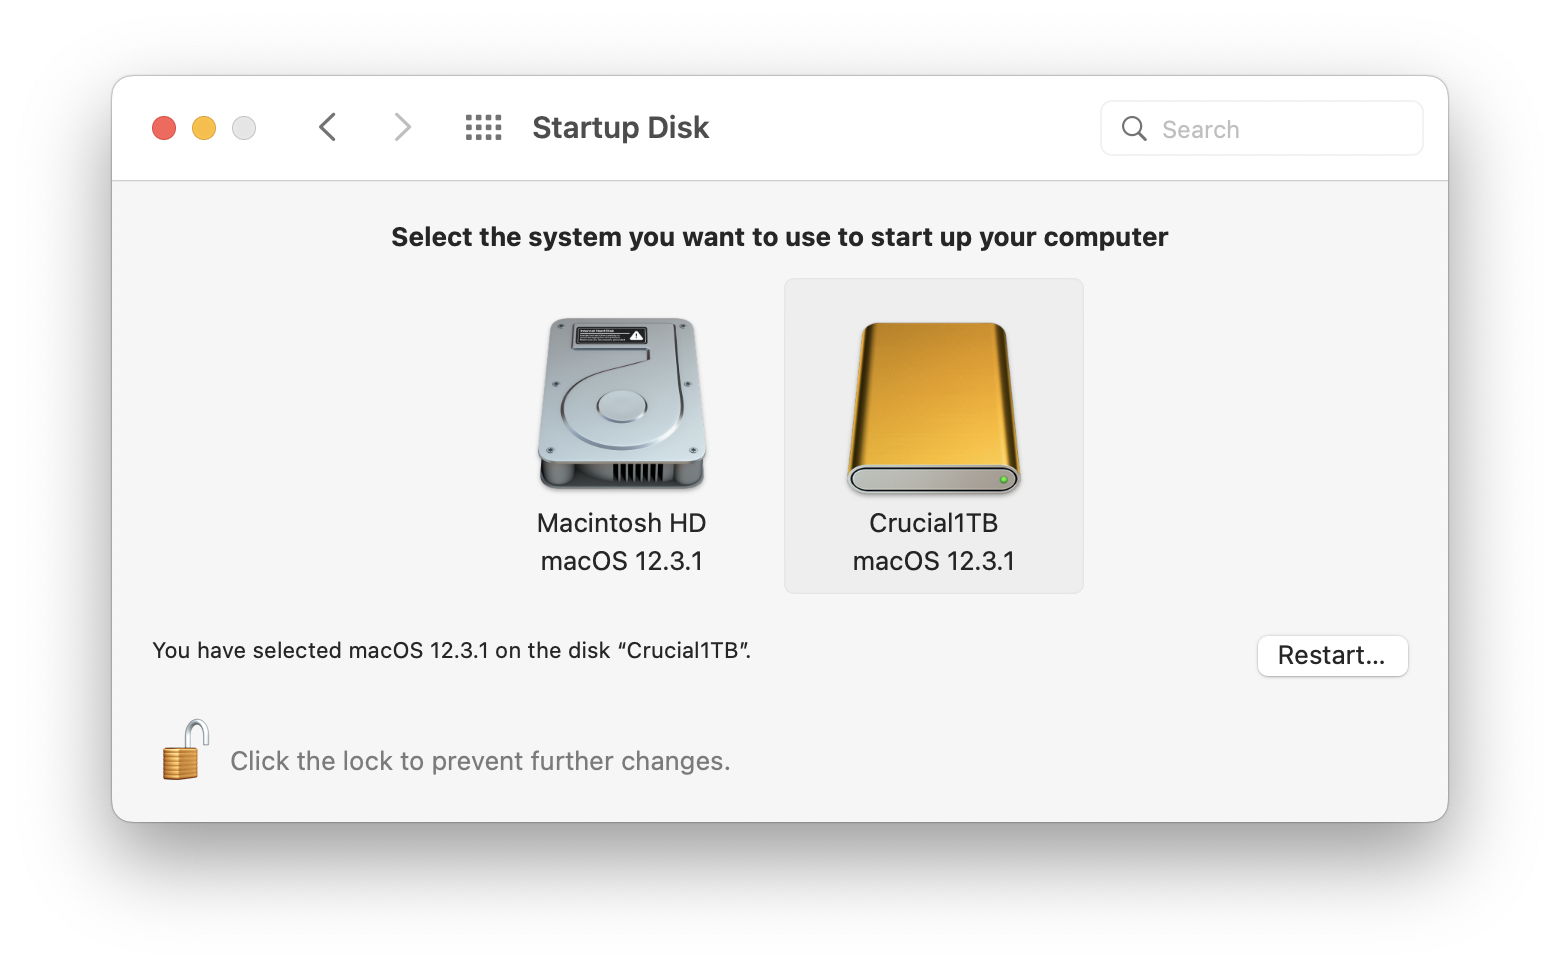1560x970 pixels.
Task: Click the grayed-out zoom window button
Action: click(x=244, y=128)
